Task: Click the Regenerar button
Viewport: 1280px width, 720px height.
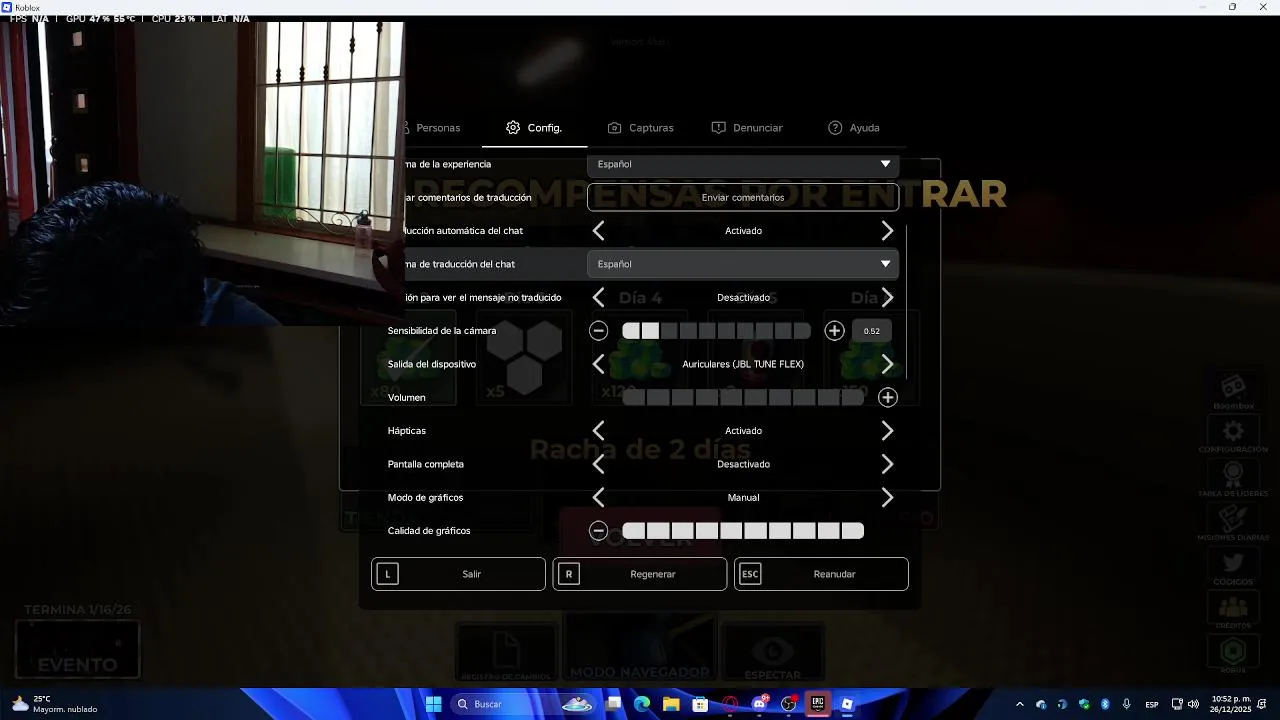Action: tap(640, 574)
